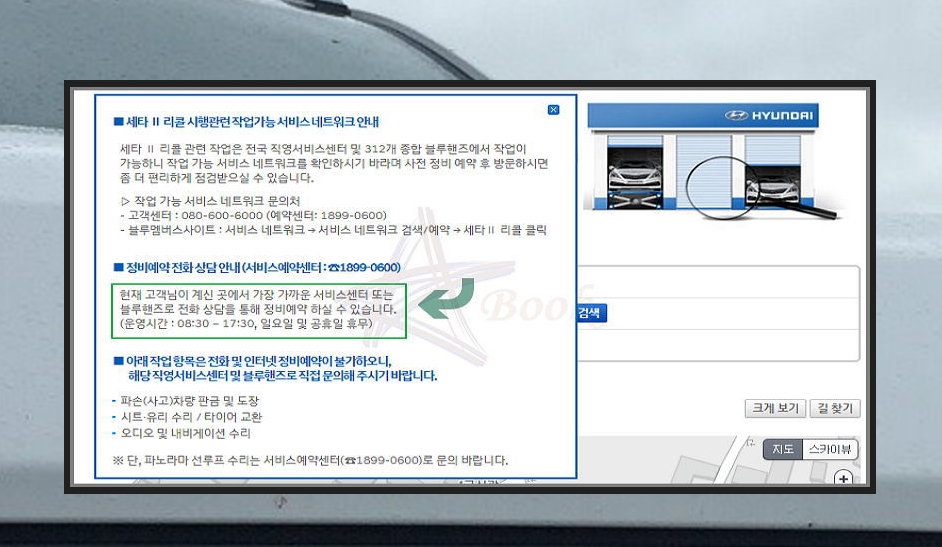Image resolution: width=942 pixels, height=547 pixels.
Task: Click the 블루멤버스사이트 navigation path line
Action: (333, 230)
